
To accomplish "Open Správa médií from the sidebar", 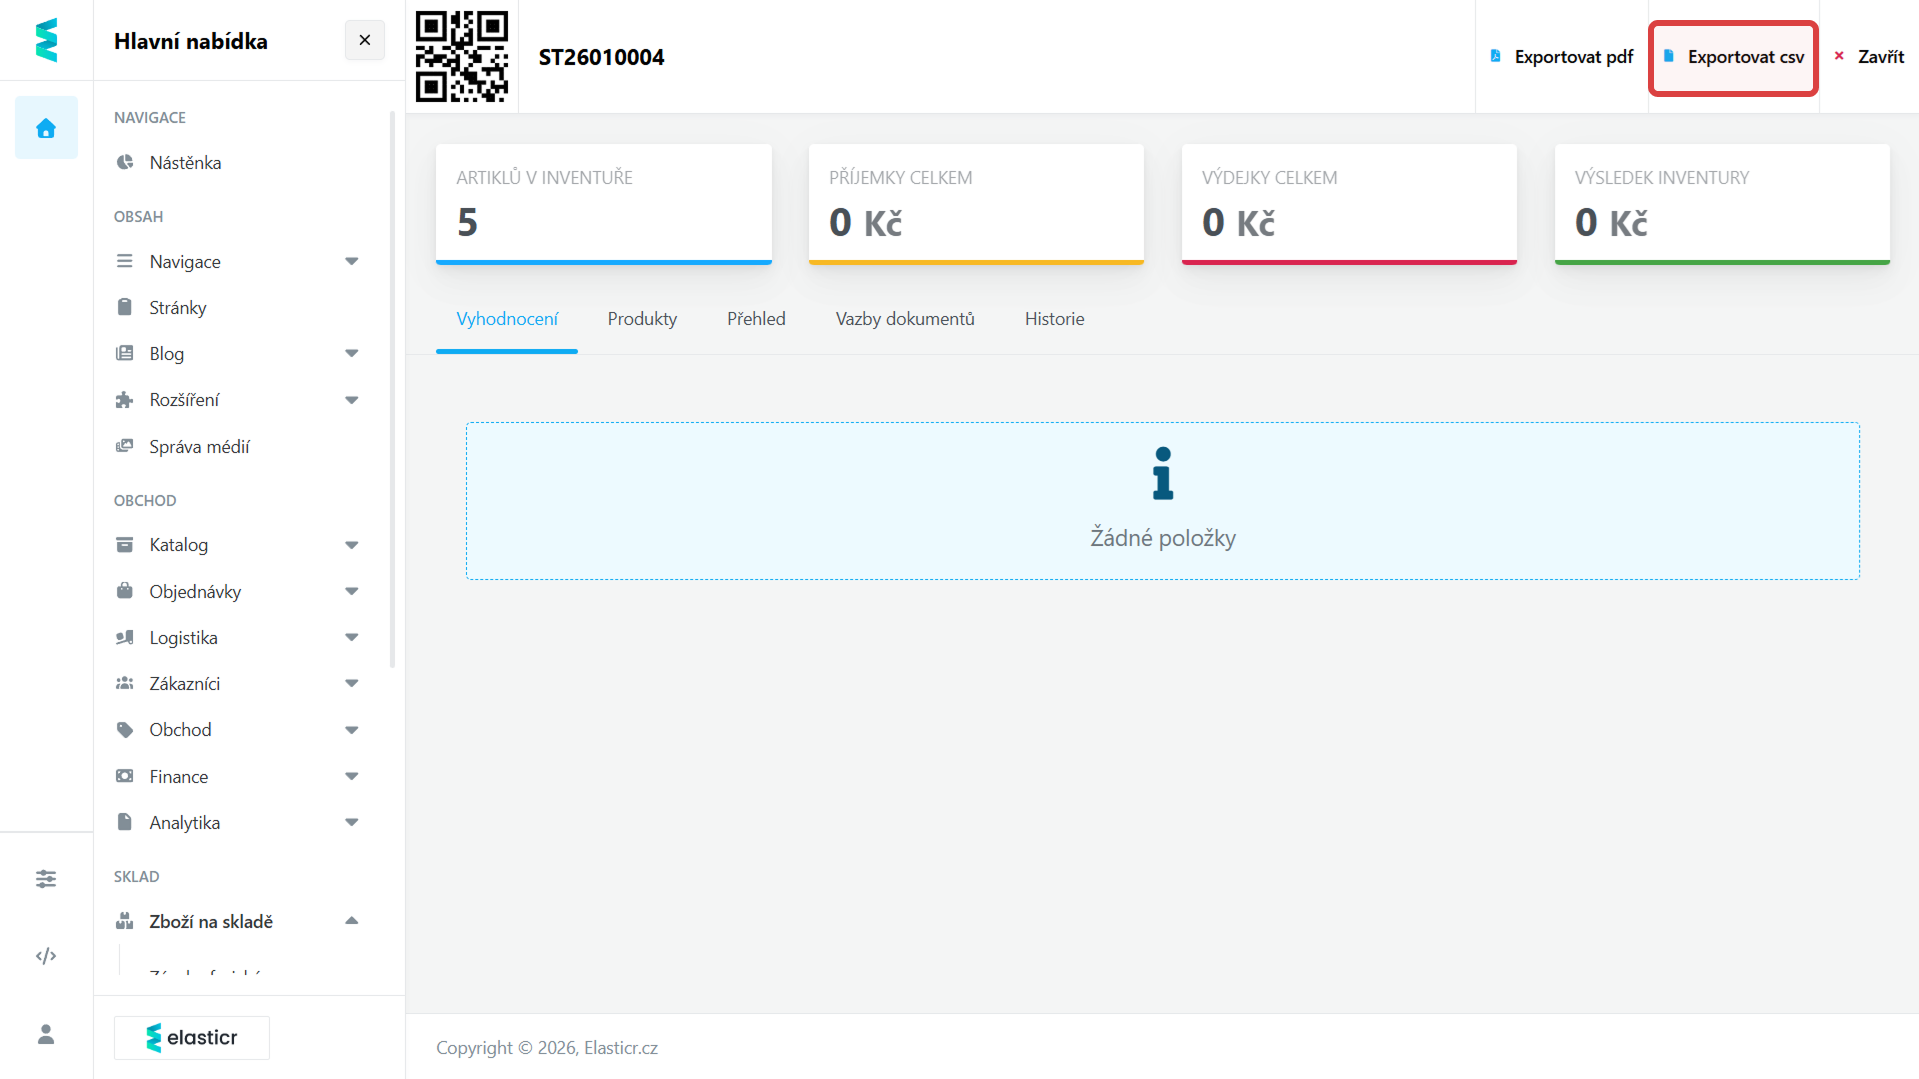I will click(x=199, y=447).
